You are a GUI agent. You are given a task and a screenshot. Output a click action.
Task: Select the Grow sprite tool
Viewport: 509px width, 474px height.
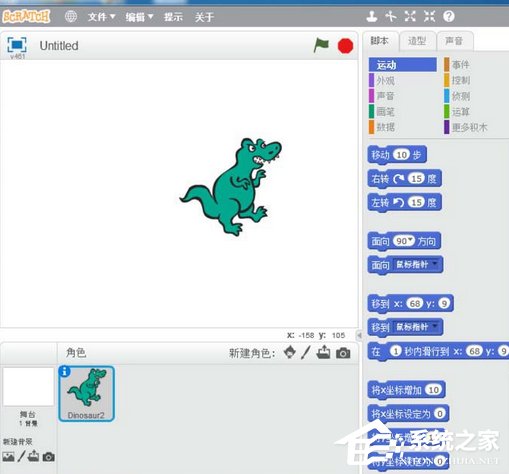(x=410, y=16)
